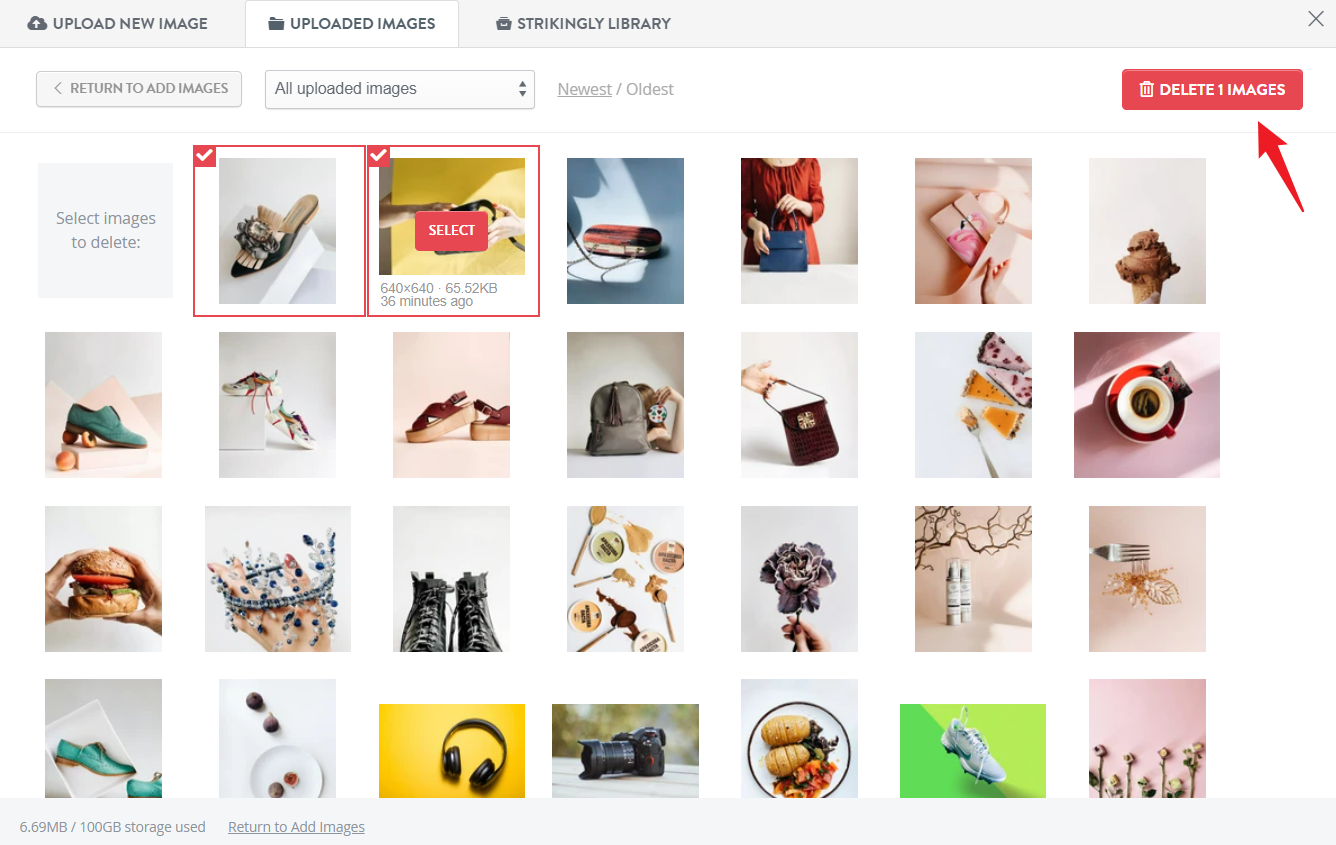Screen dimensions: 1336x845
Task: Select the burger in hands image
Action: coord(103,579)
